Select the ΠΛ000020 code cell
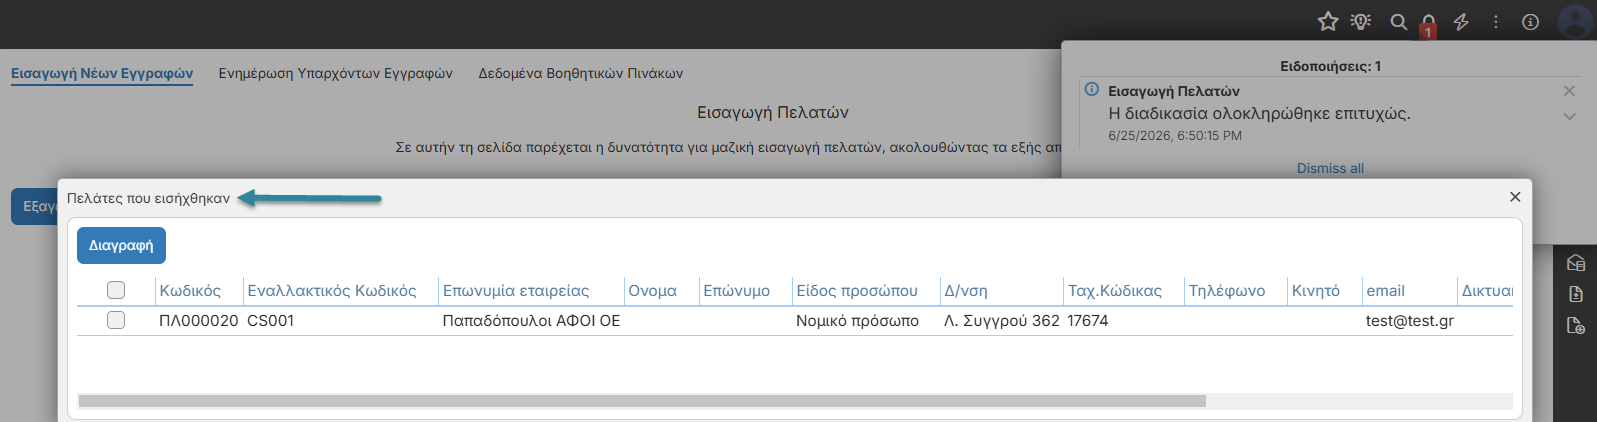The height and width of the screenshot is (422, 1597). coord(199,321)
